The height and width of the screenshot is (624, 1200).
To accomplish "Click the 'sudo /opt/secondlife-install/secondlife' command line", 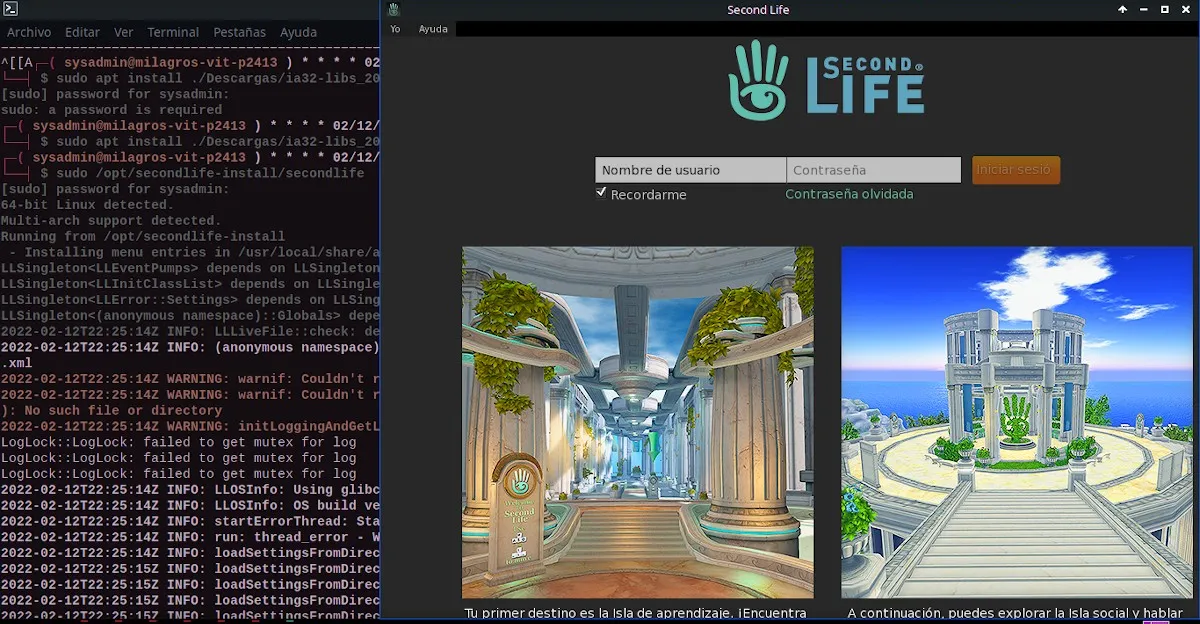I will 210,173.
